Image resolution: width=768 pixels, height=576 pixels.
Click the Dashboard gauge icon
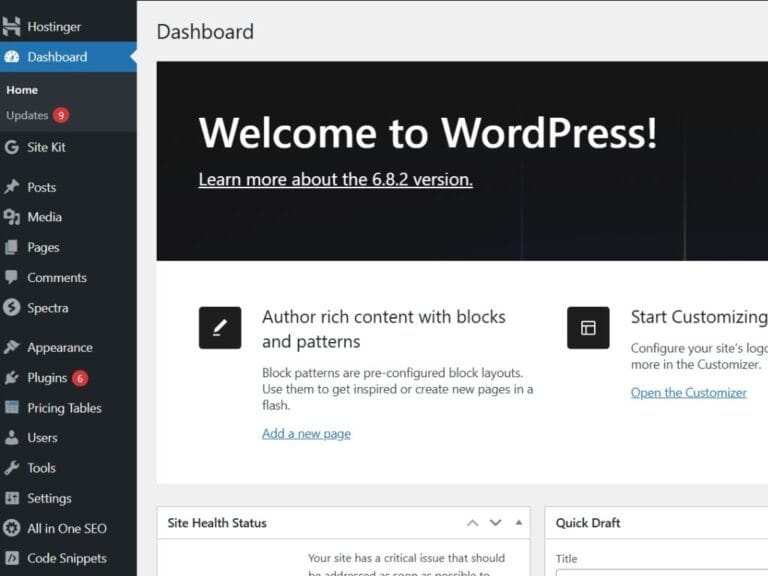(x=12, y=57)
